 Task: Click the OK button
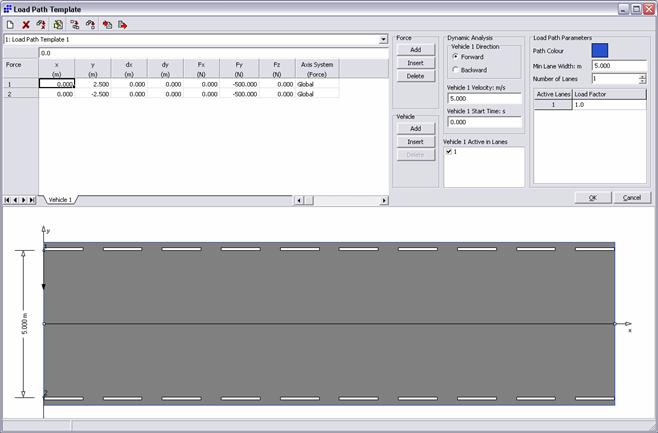pyautogui.click(x=592, y=197)
